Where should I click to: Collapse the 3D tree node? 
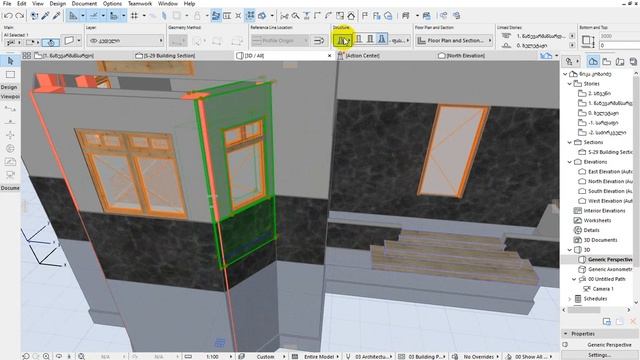(x=570, y=250)
